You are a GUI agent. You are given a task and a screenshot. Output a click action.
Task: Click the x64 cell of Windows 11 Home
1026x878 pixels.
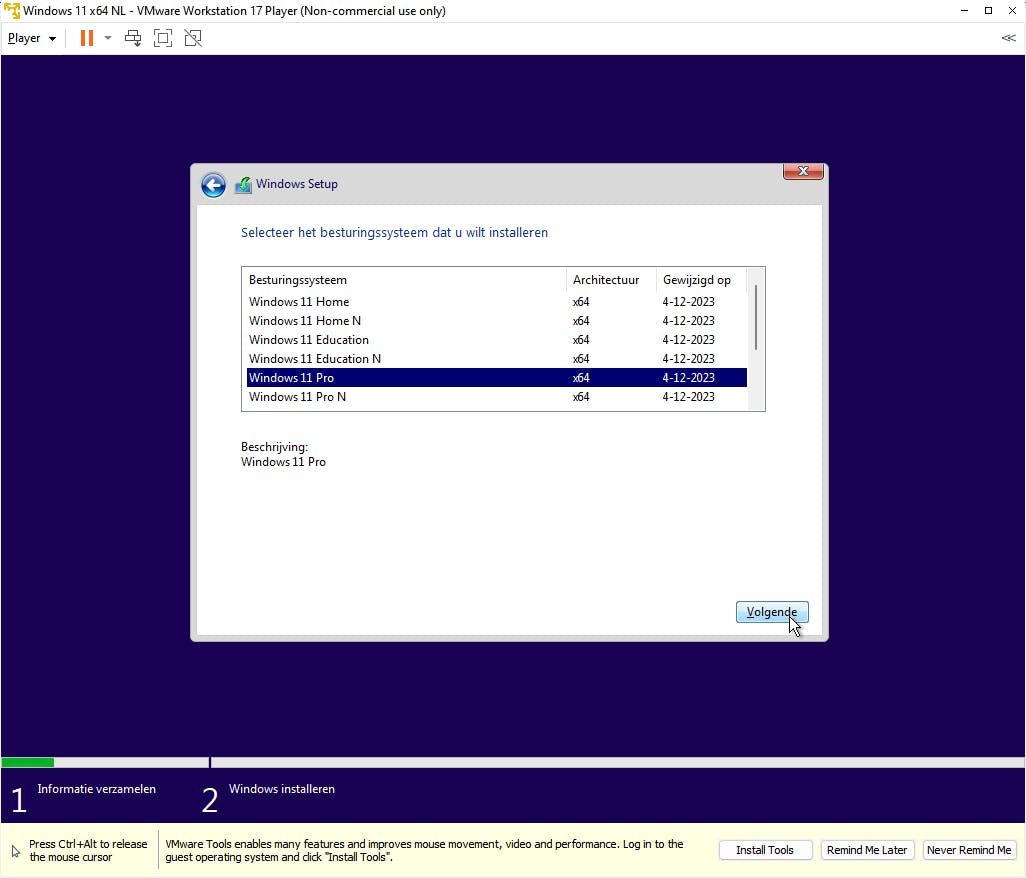pyautogui.click(x=581, y=302)
